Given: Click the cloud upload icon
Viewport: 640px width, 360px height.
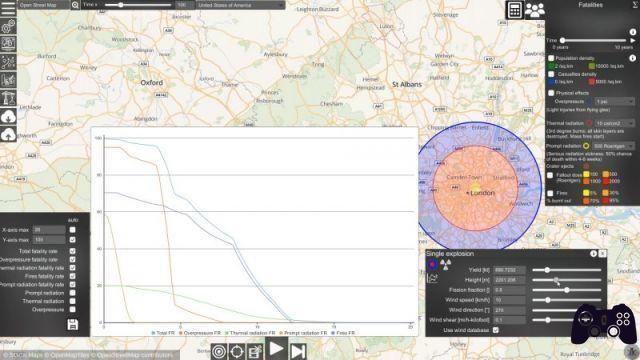Looking at the screenshot, I should point(8,135).
